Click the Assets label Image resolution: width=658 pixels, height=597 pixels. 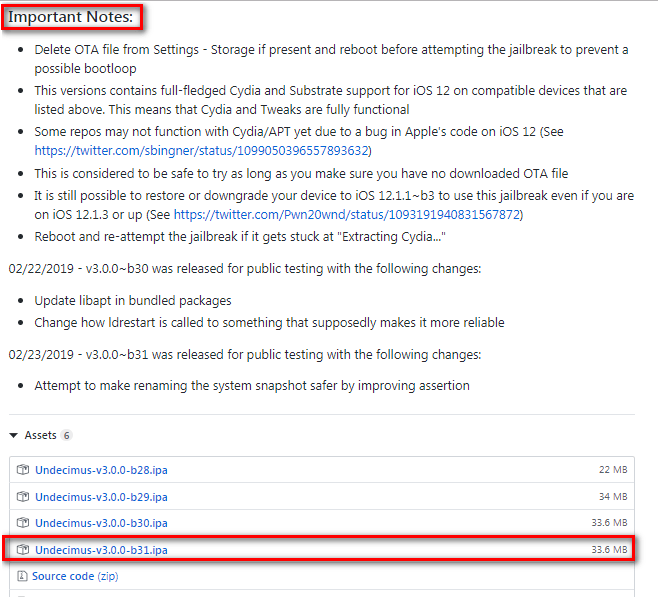pyautogui.click(x=40, y=435)
